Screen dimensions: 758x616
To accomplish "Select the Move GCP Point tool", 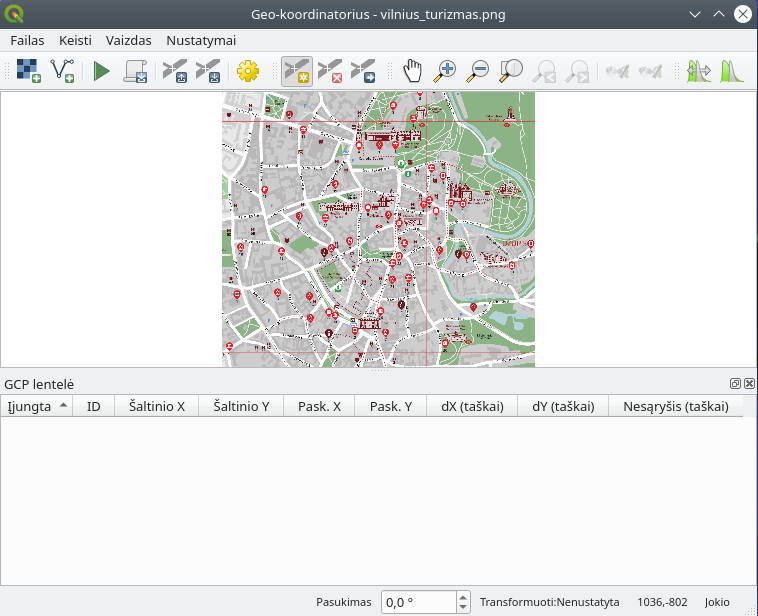I will click(x=363, y=71).
